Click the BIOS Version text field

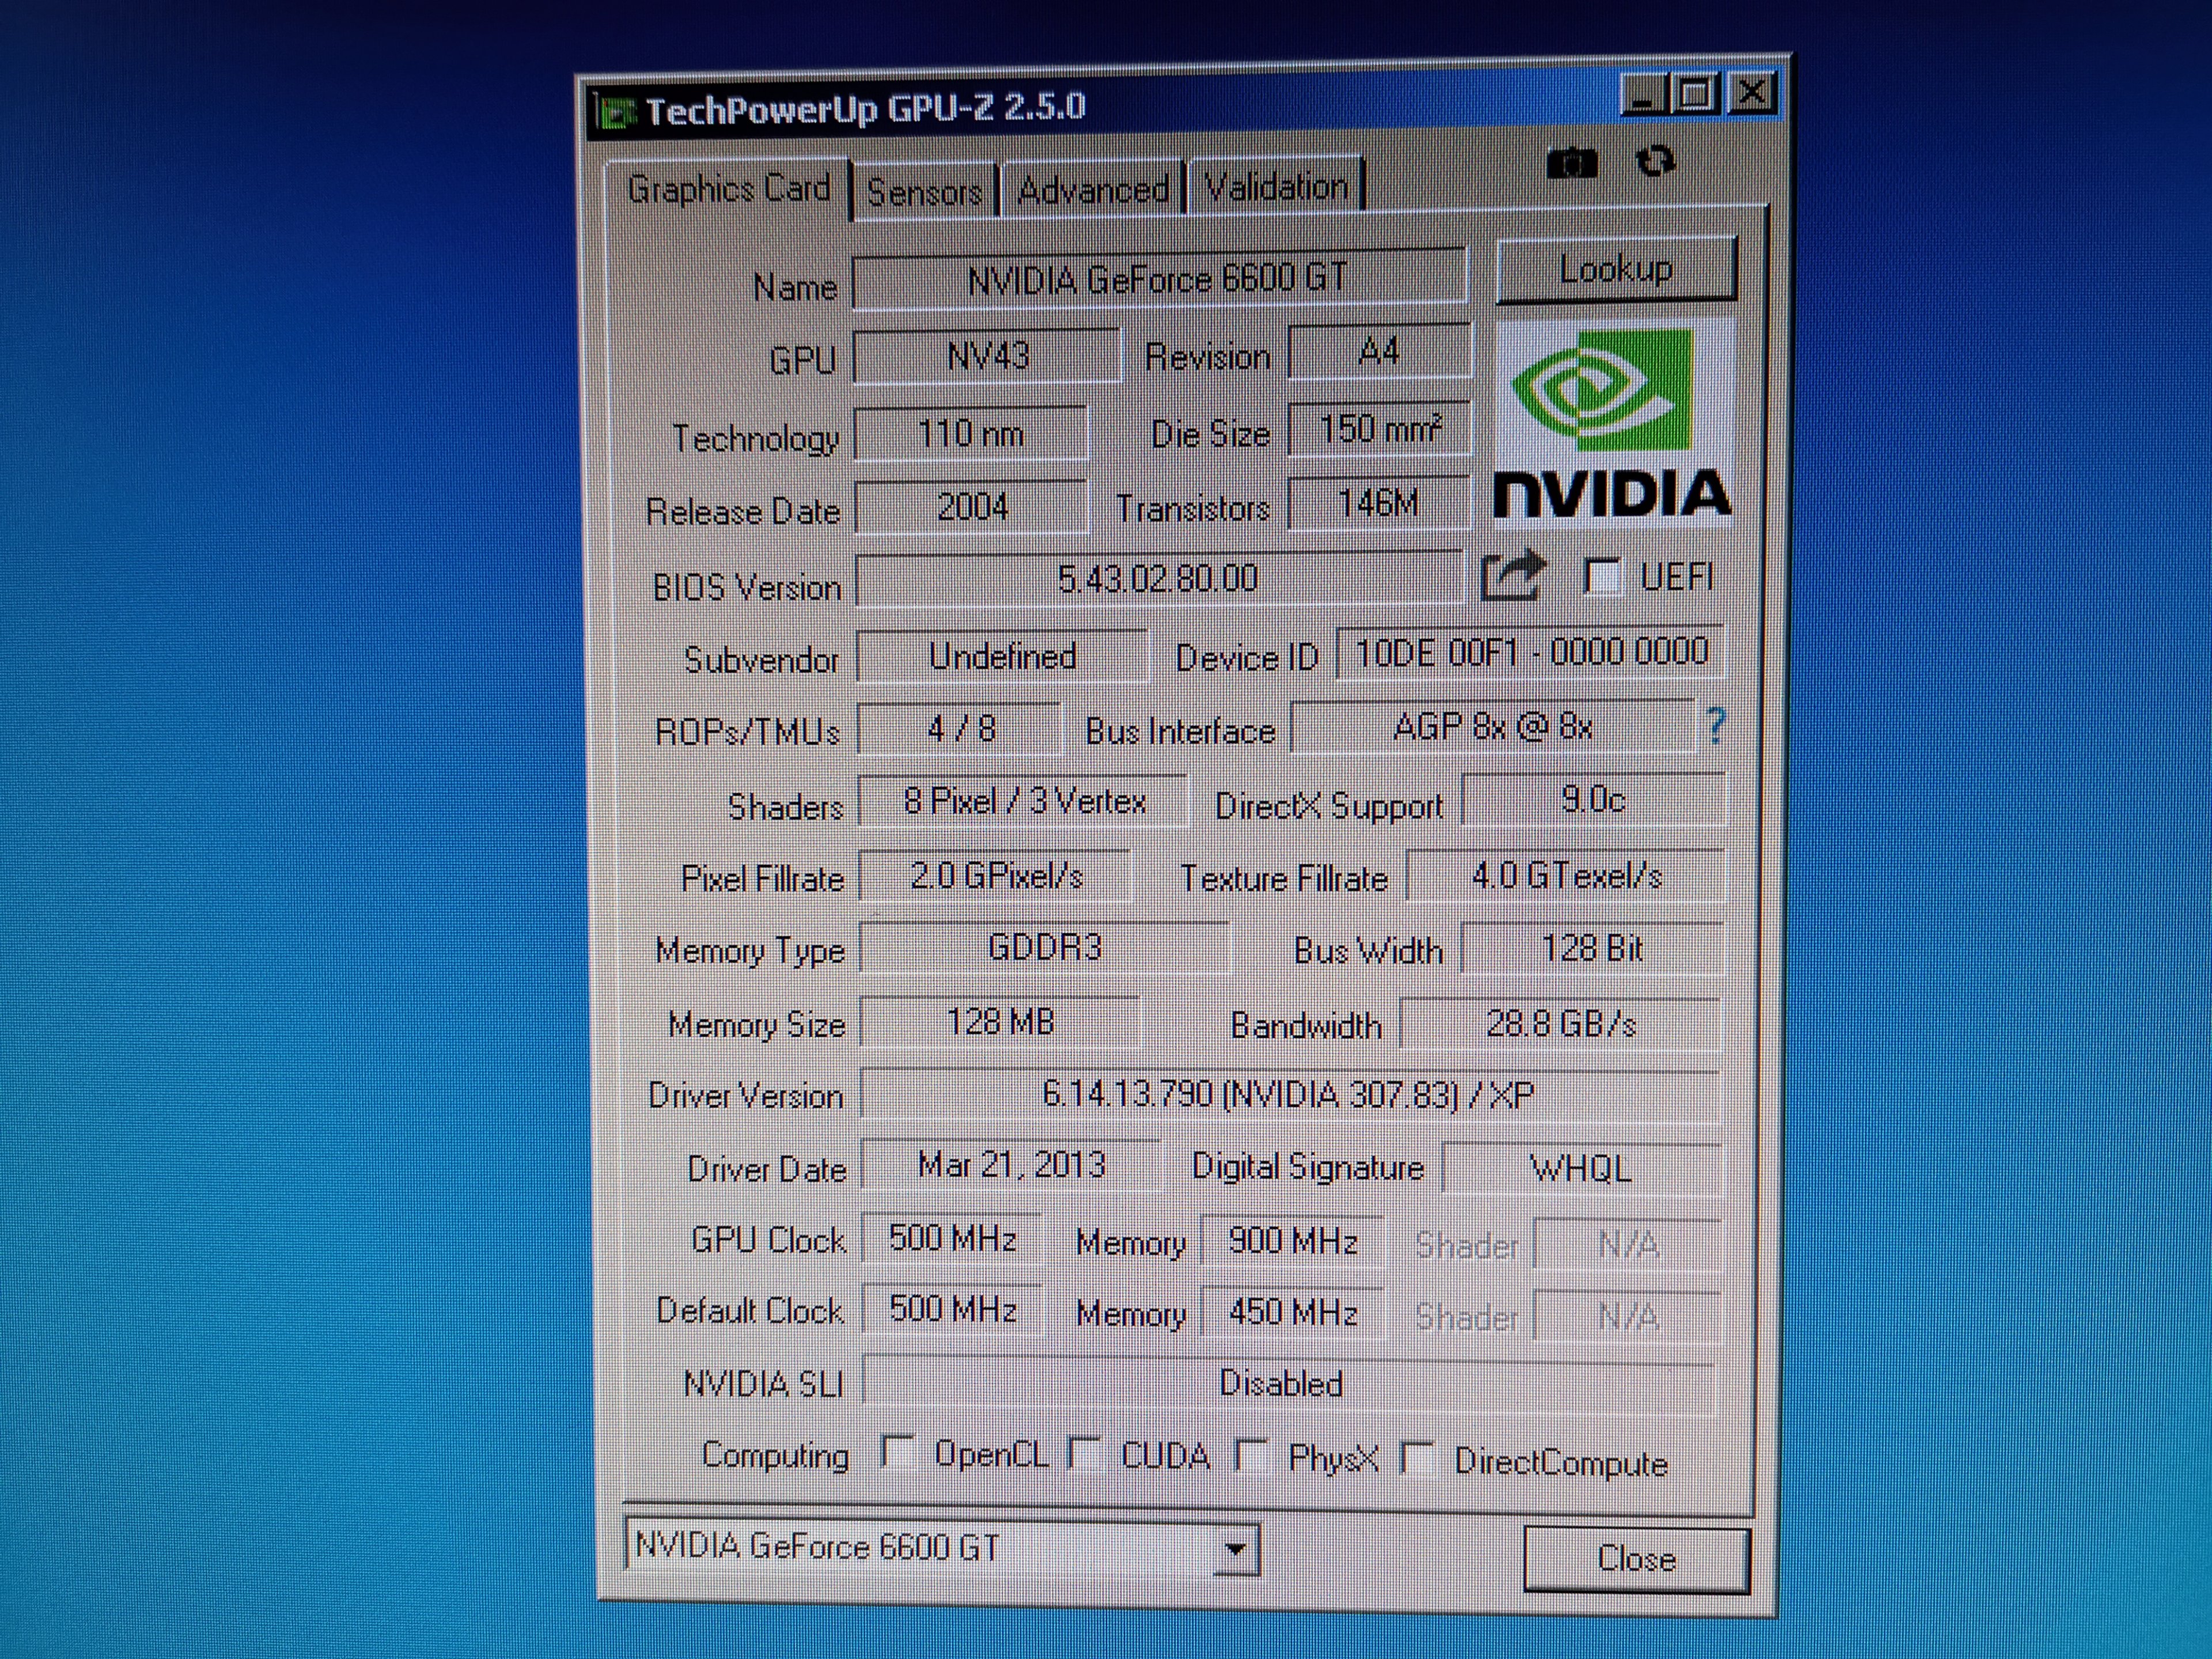pos(1157,579)
